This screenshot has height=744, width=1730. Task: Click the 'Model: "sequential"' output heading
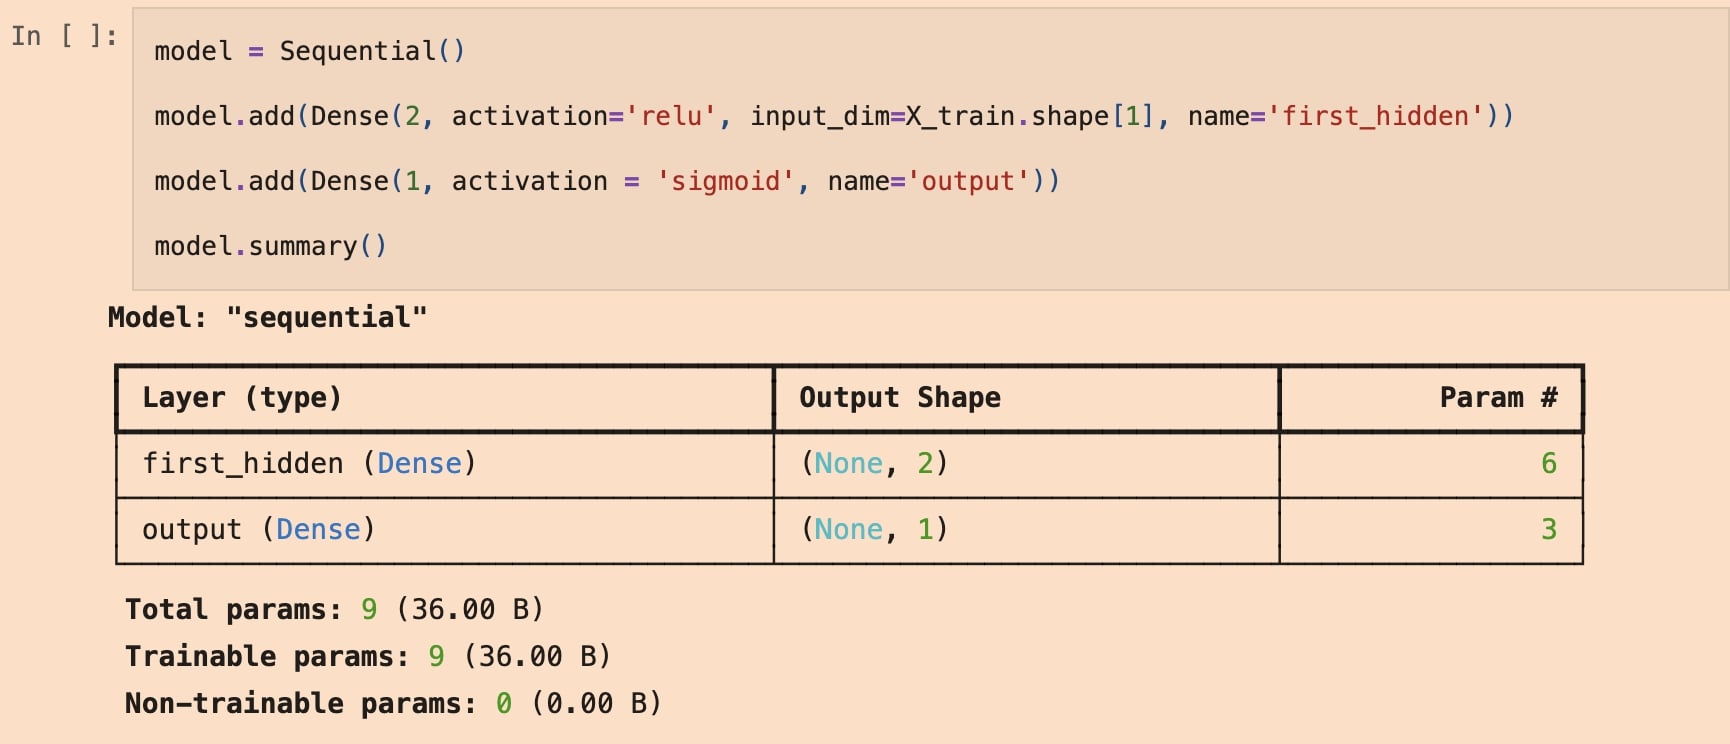pyautogui.click(x=267, y=318)
